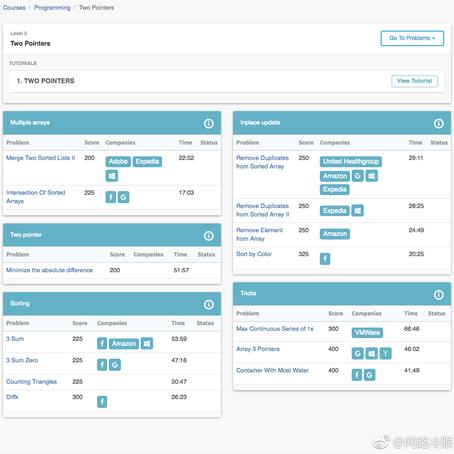Go to Courses breadcrumb
The image size is (454, 454).
coord(14,8)
